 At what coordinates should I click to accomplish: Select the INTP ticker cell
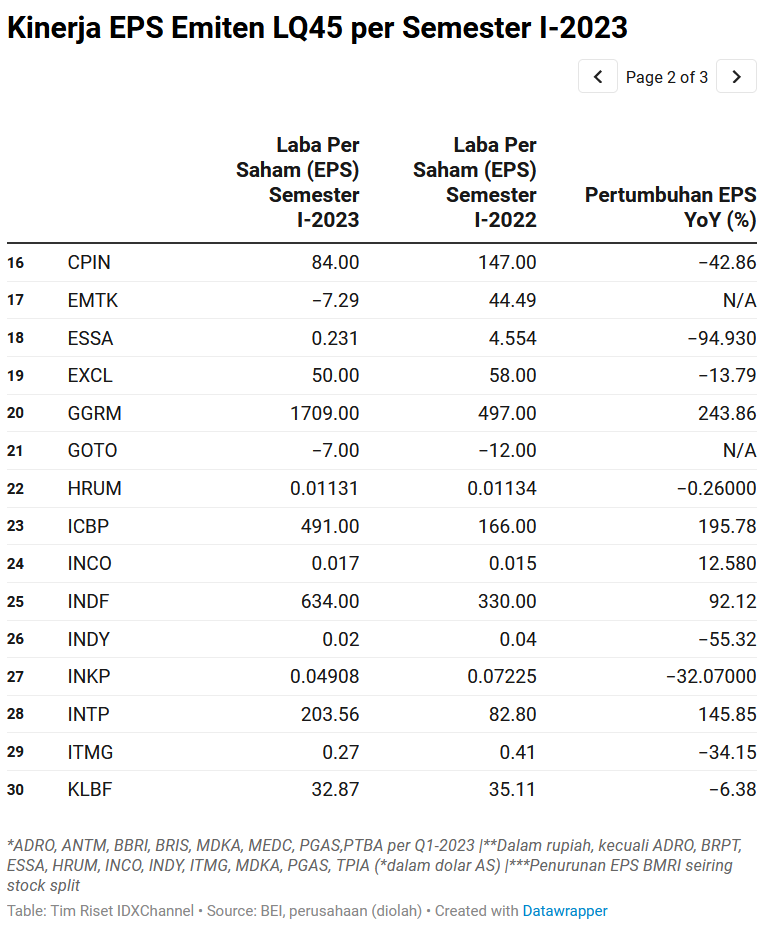(88, 715)
